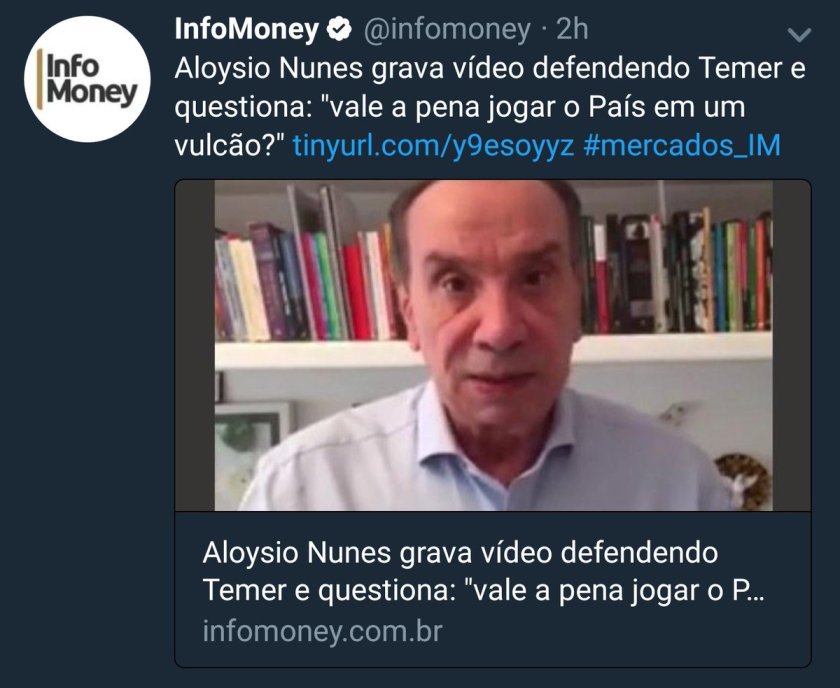Open the video thumbnail of Aloysio Nunes
This screenshot has height=688, width=840.
pos(493,346)
